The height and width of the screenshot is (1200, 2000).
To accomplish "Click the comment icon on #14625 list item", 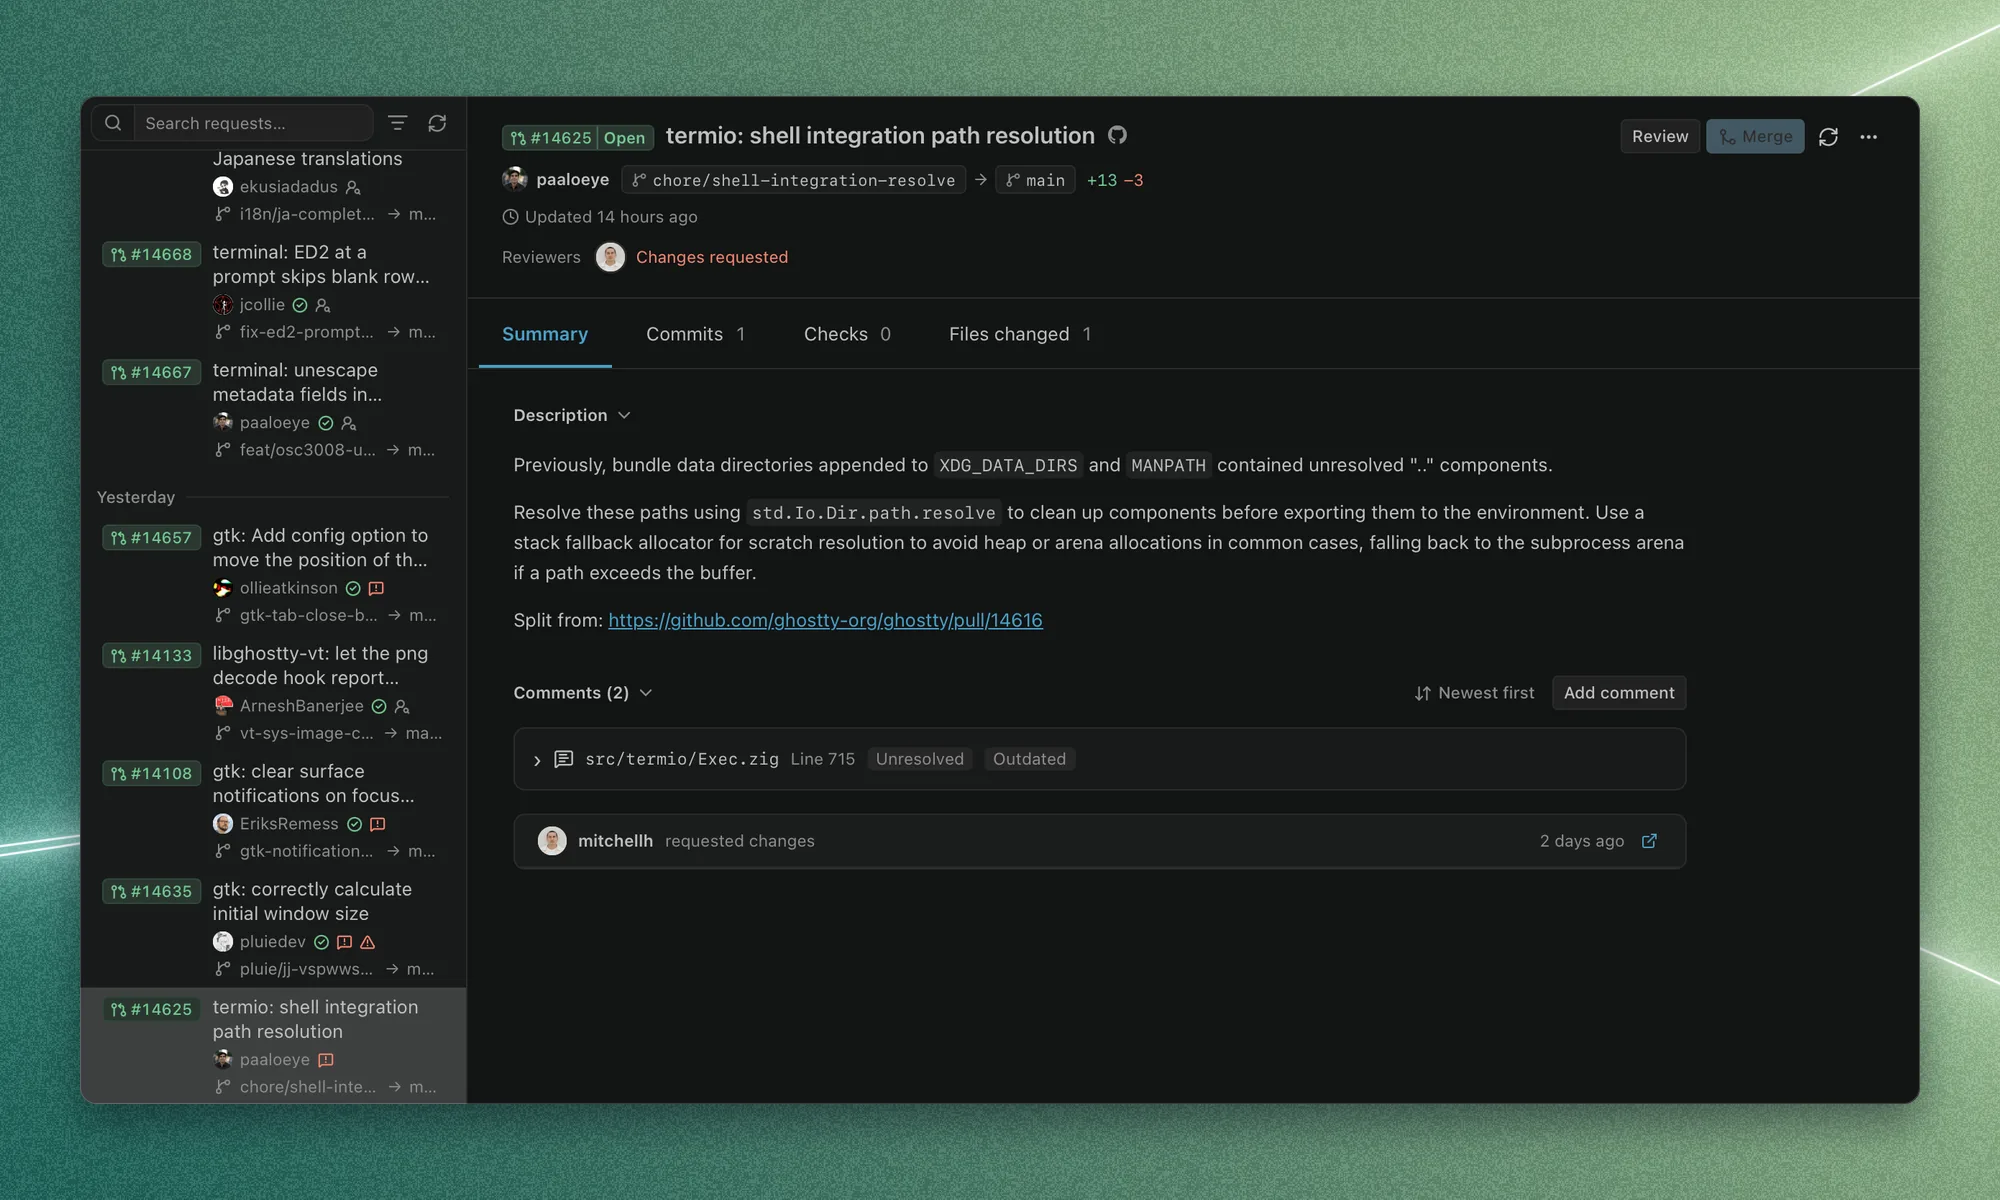I will click(326, 1060).
